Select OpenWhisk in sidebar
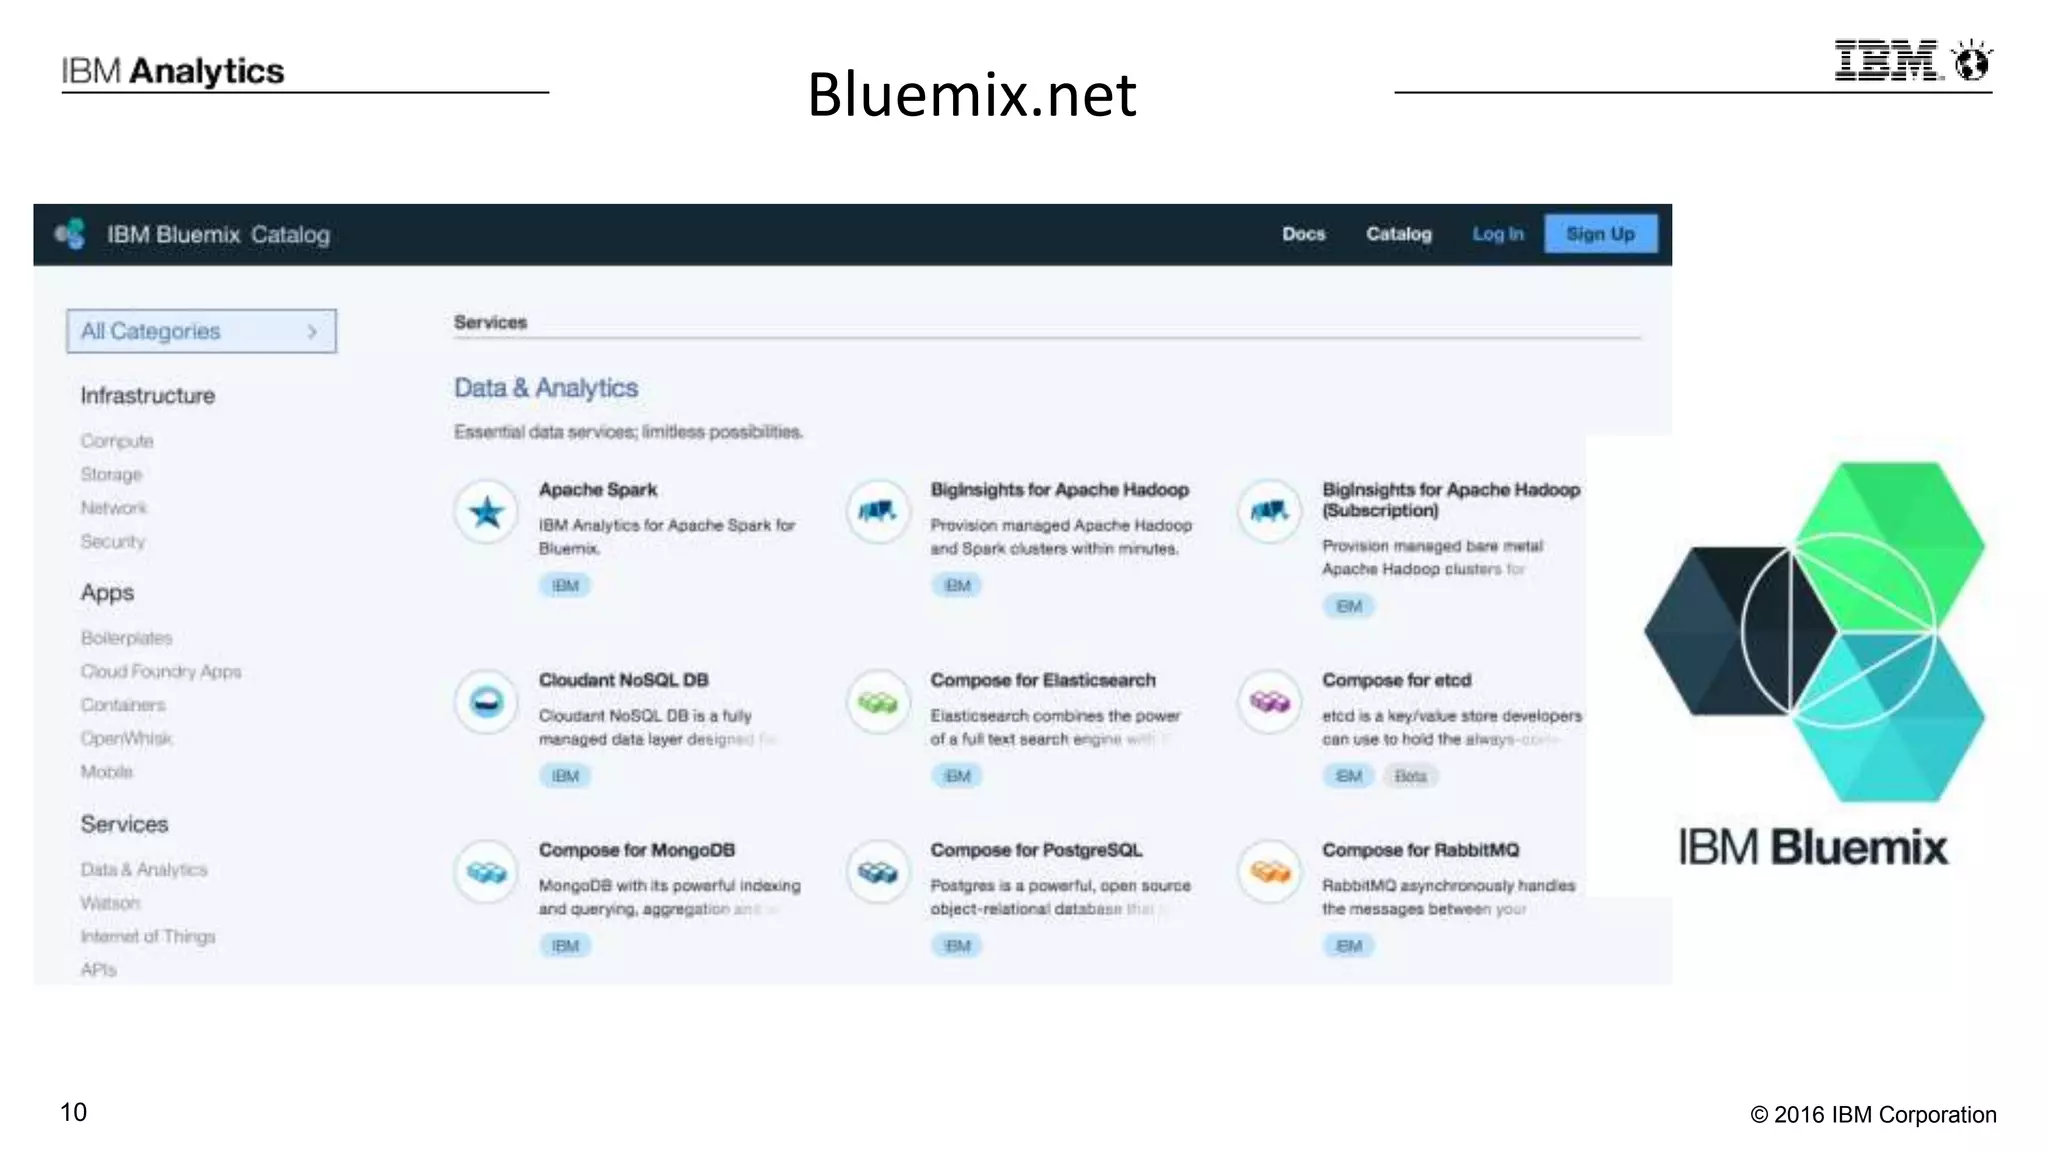Image resolution: width=2048 pixels, height=1153 pixels. click(x=126, y=738)
